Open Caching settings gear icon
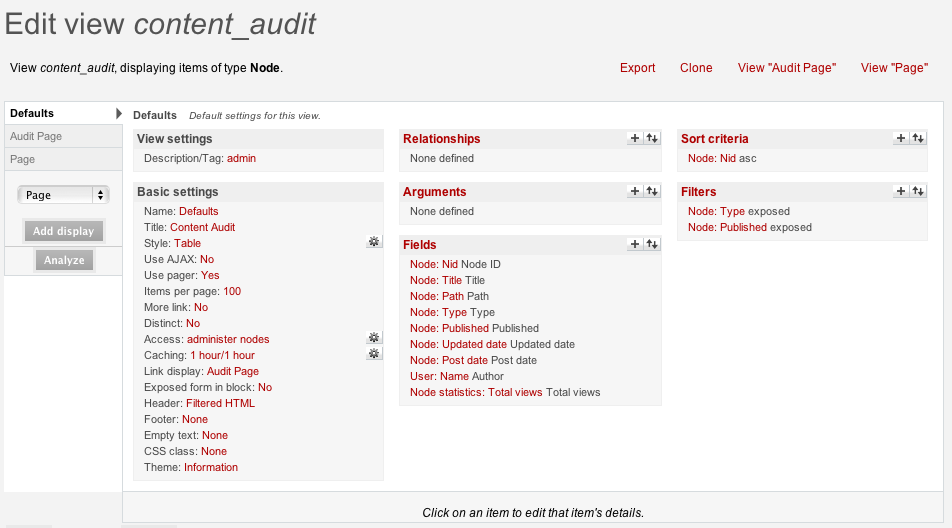This screenshot has width=952, height=528. coord(374,354)
